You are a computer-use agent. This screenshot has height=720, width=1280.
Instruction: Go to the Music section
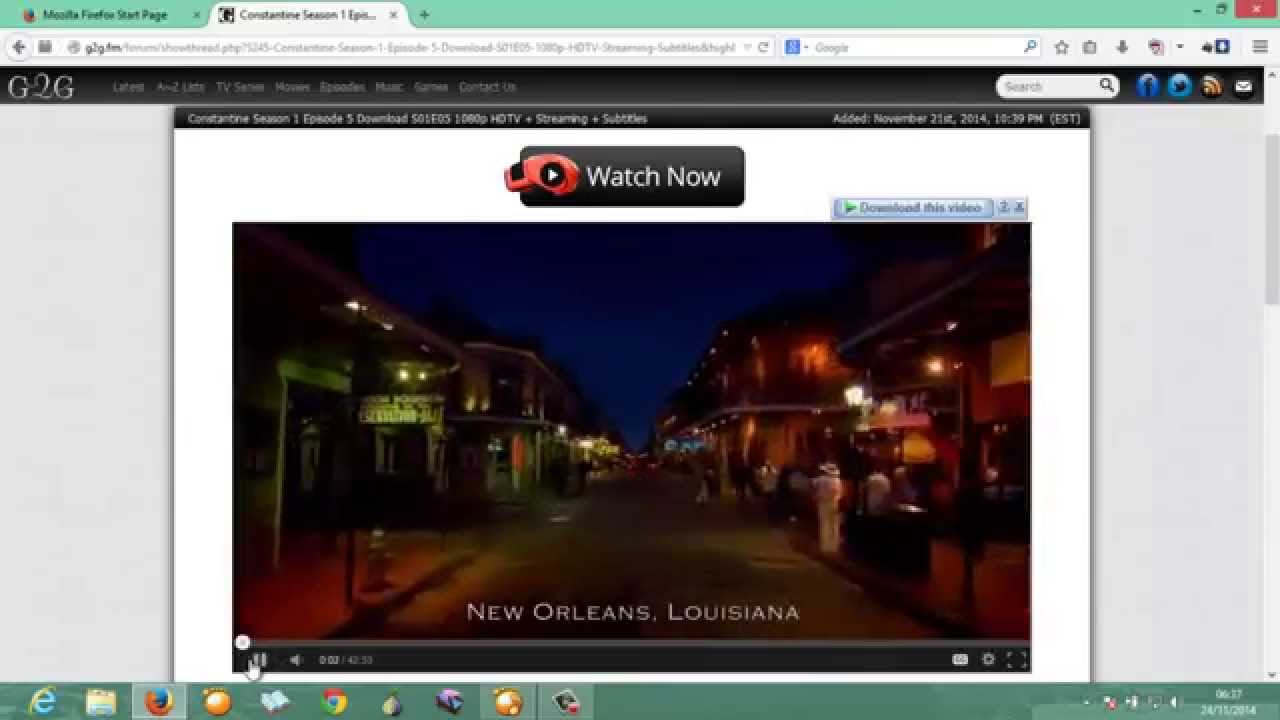click(x=389, y=87)
